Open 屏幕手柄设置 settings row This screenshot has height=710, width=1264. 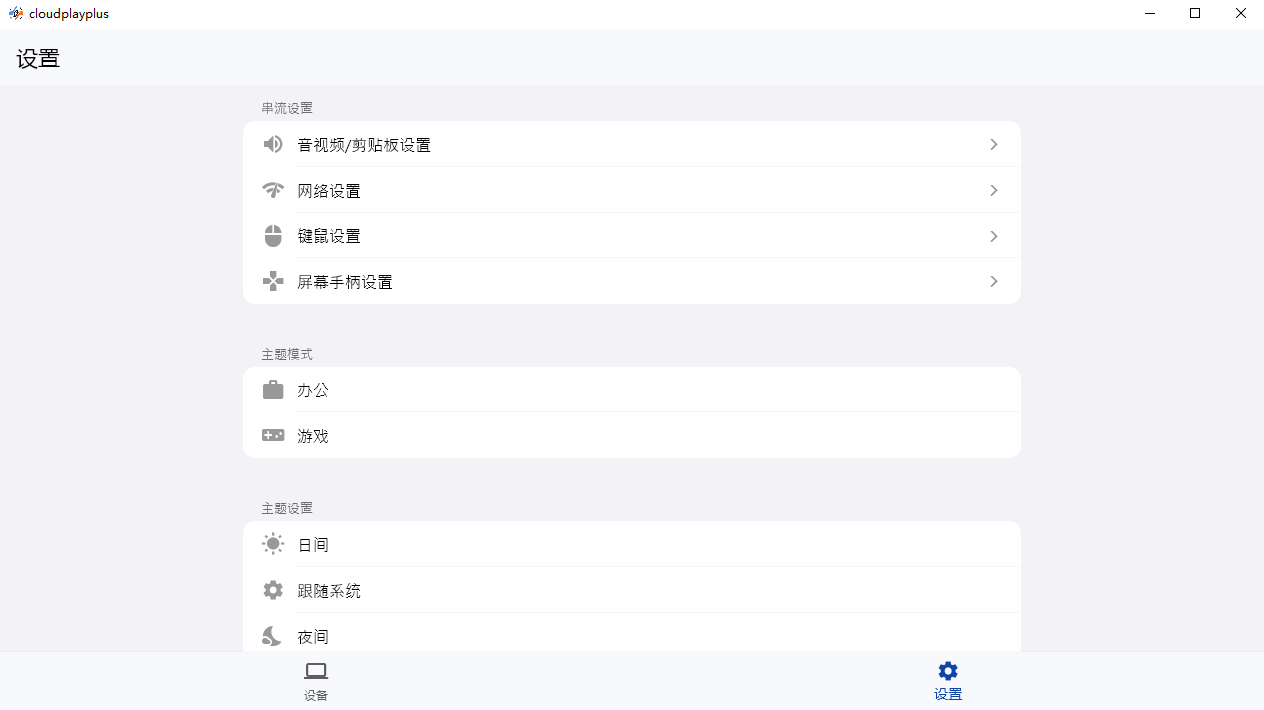tap(632, 281)
